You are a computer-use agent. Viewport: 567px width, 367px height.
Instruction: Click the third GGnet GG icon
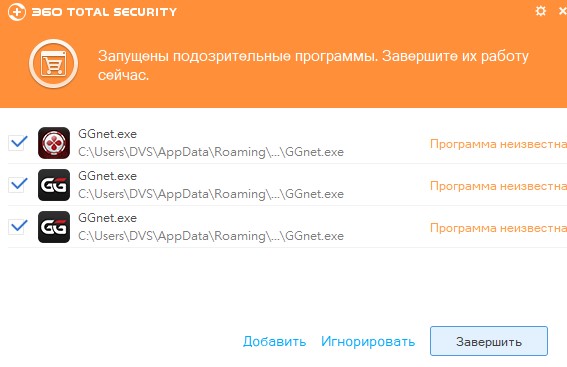coord(54,227)
